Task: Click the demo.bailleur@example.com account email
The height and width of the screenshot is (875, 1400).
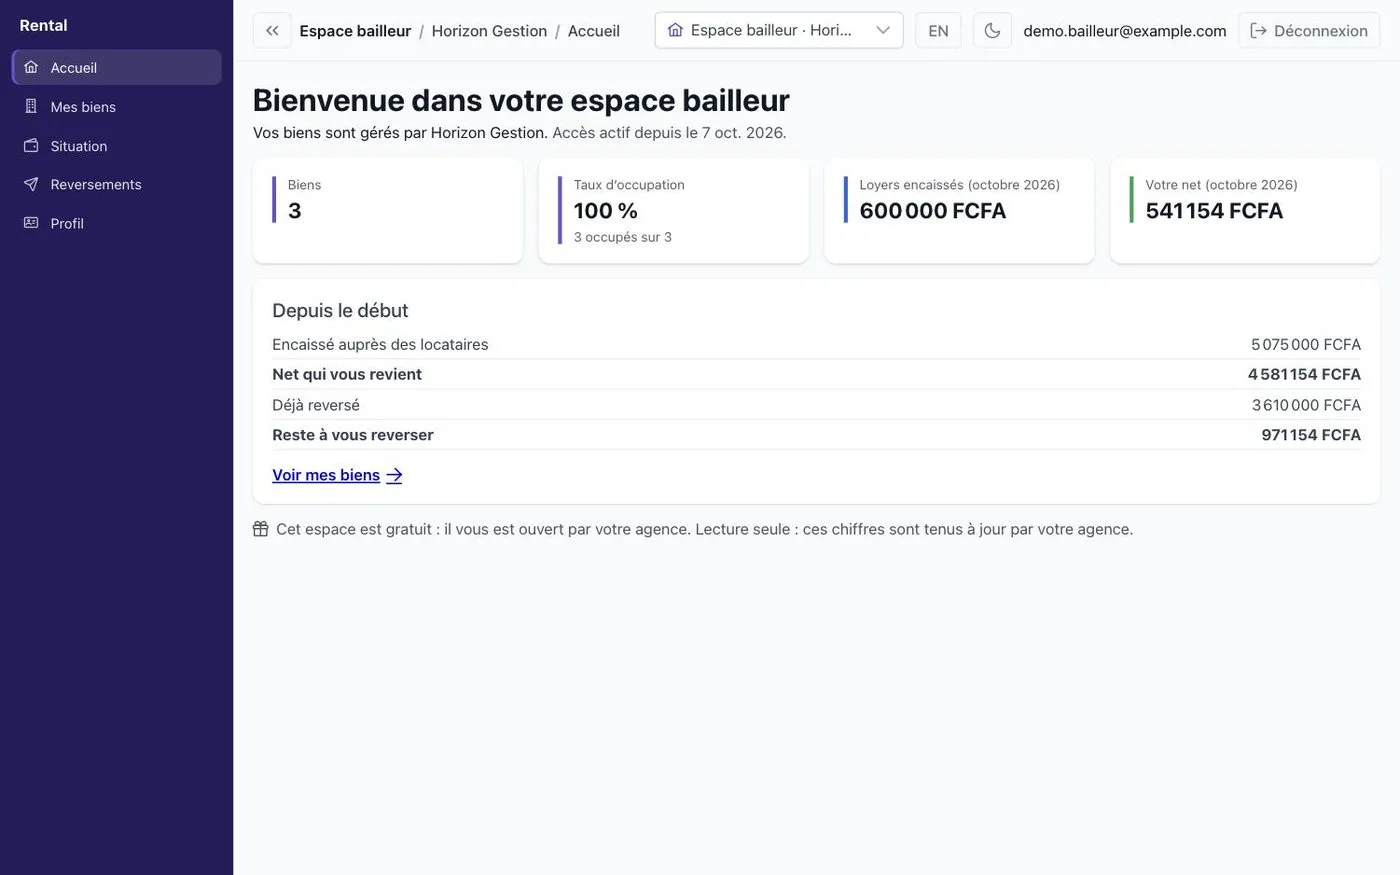Action: 1125,31
